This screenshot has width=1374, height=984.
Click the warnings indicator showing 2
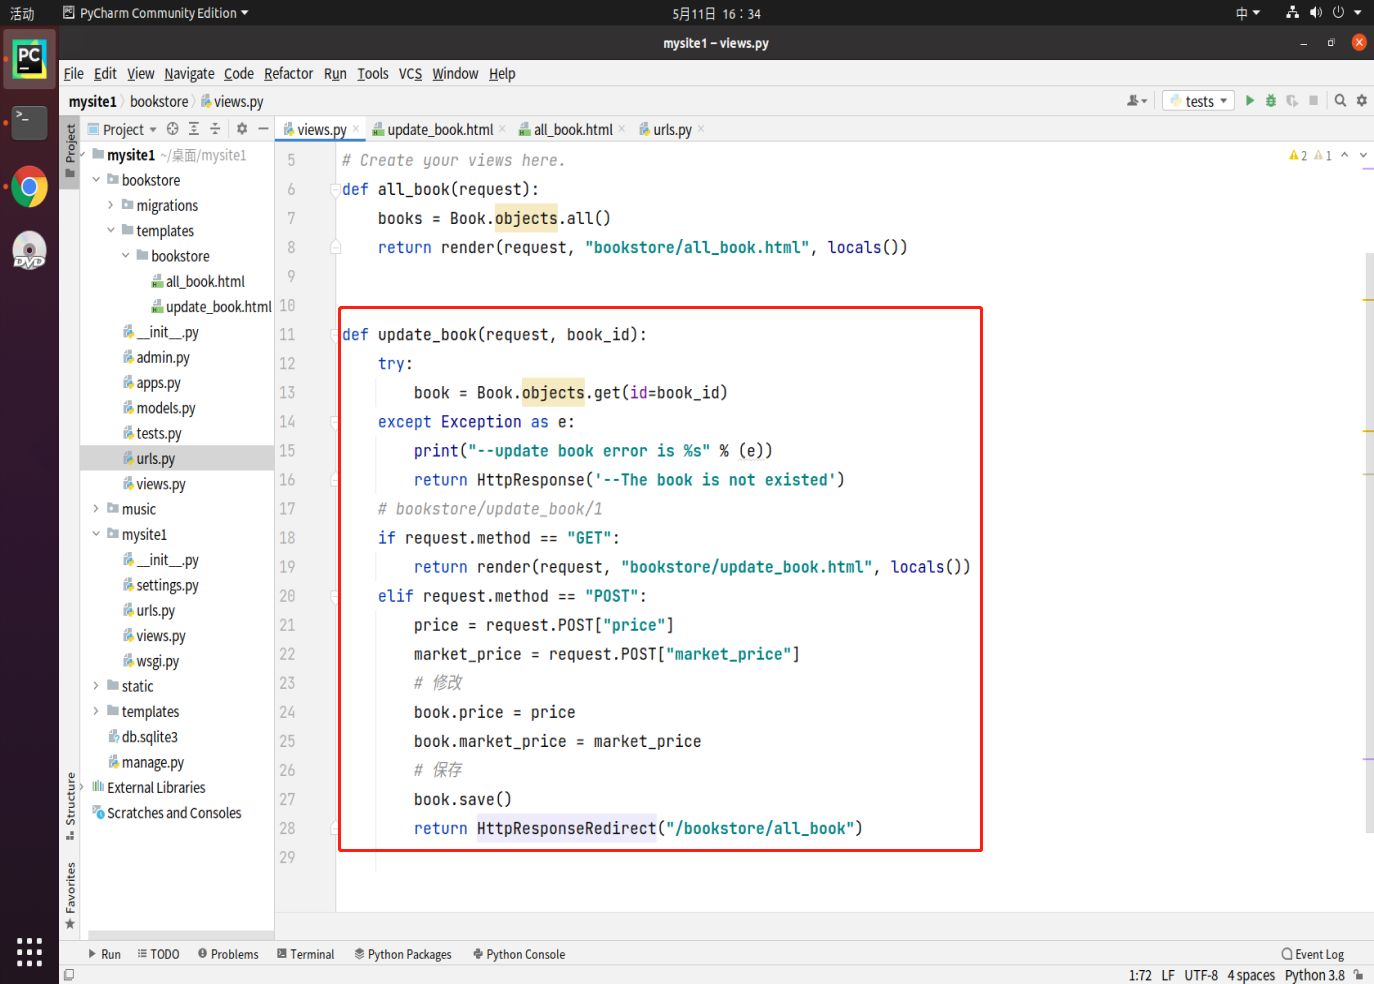[1298, 156]
